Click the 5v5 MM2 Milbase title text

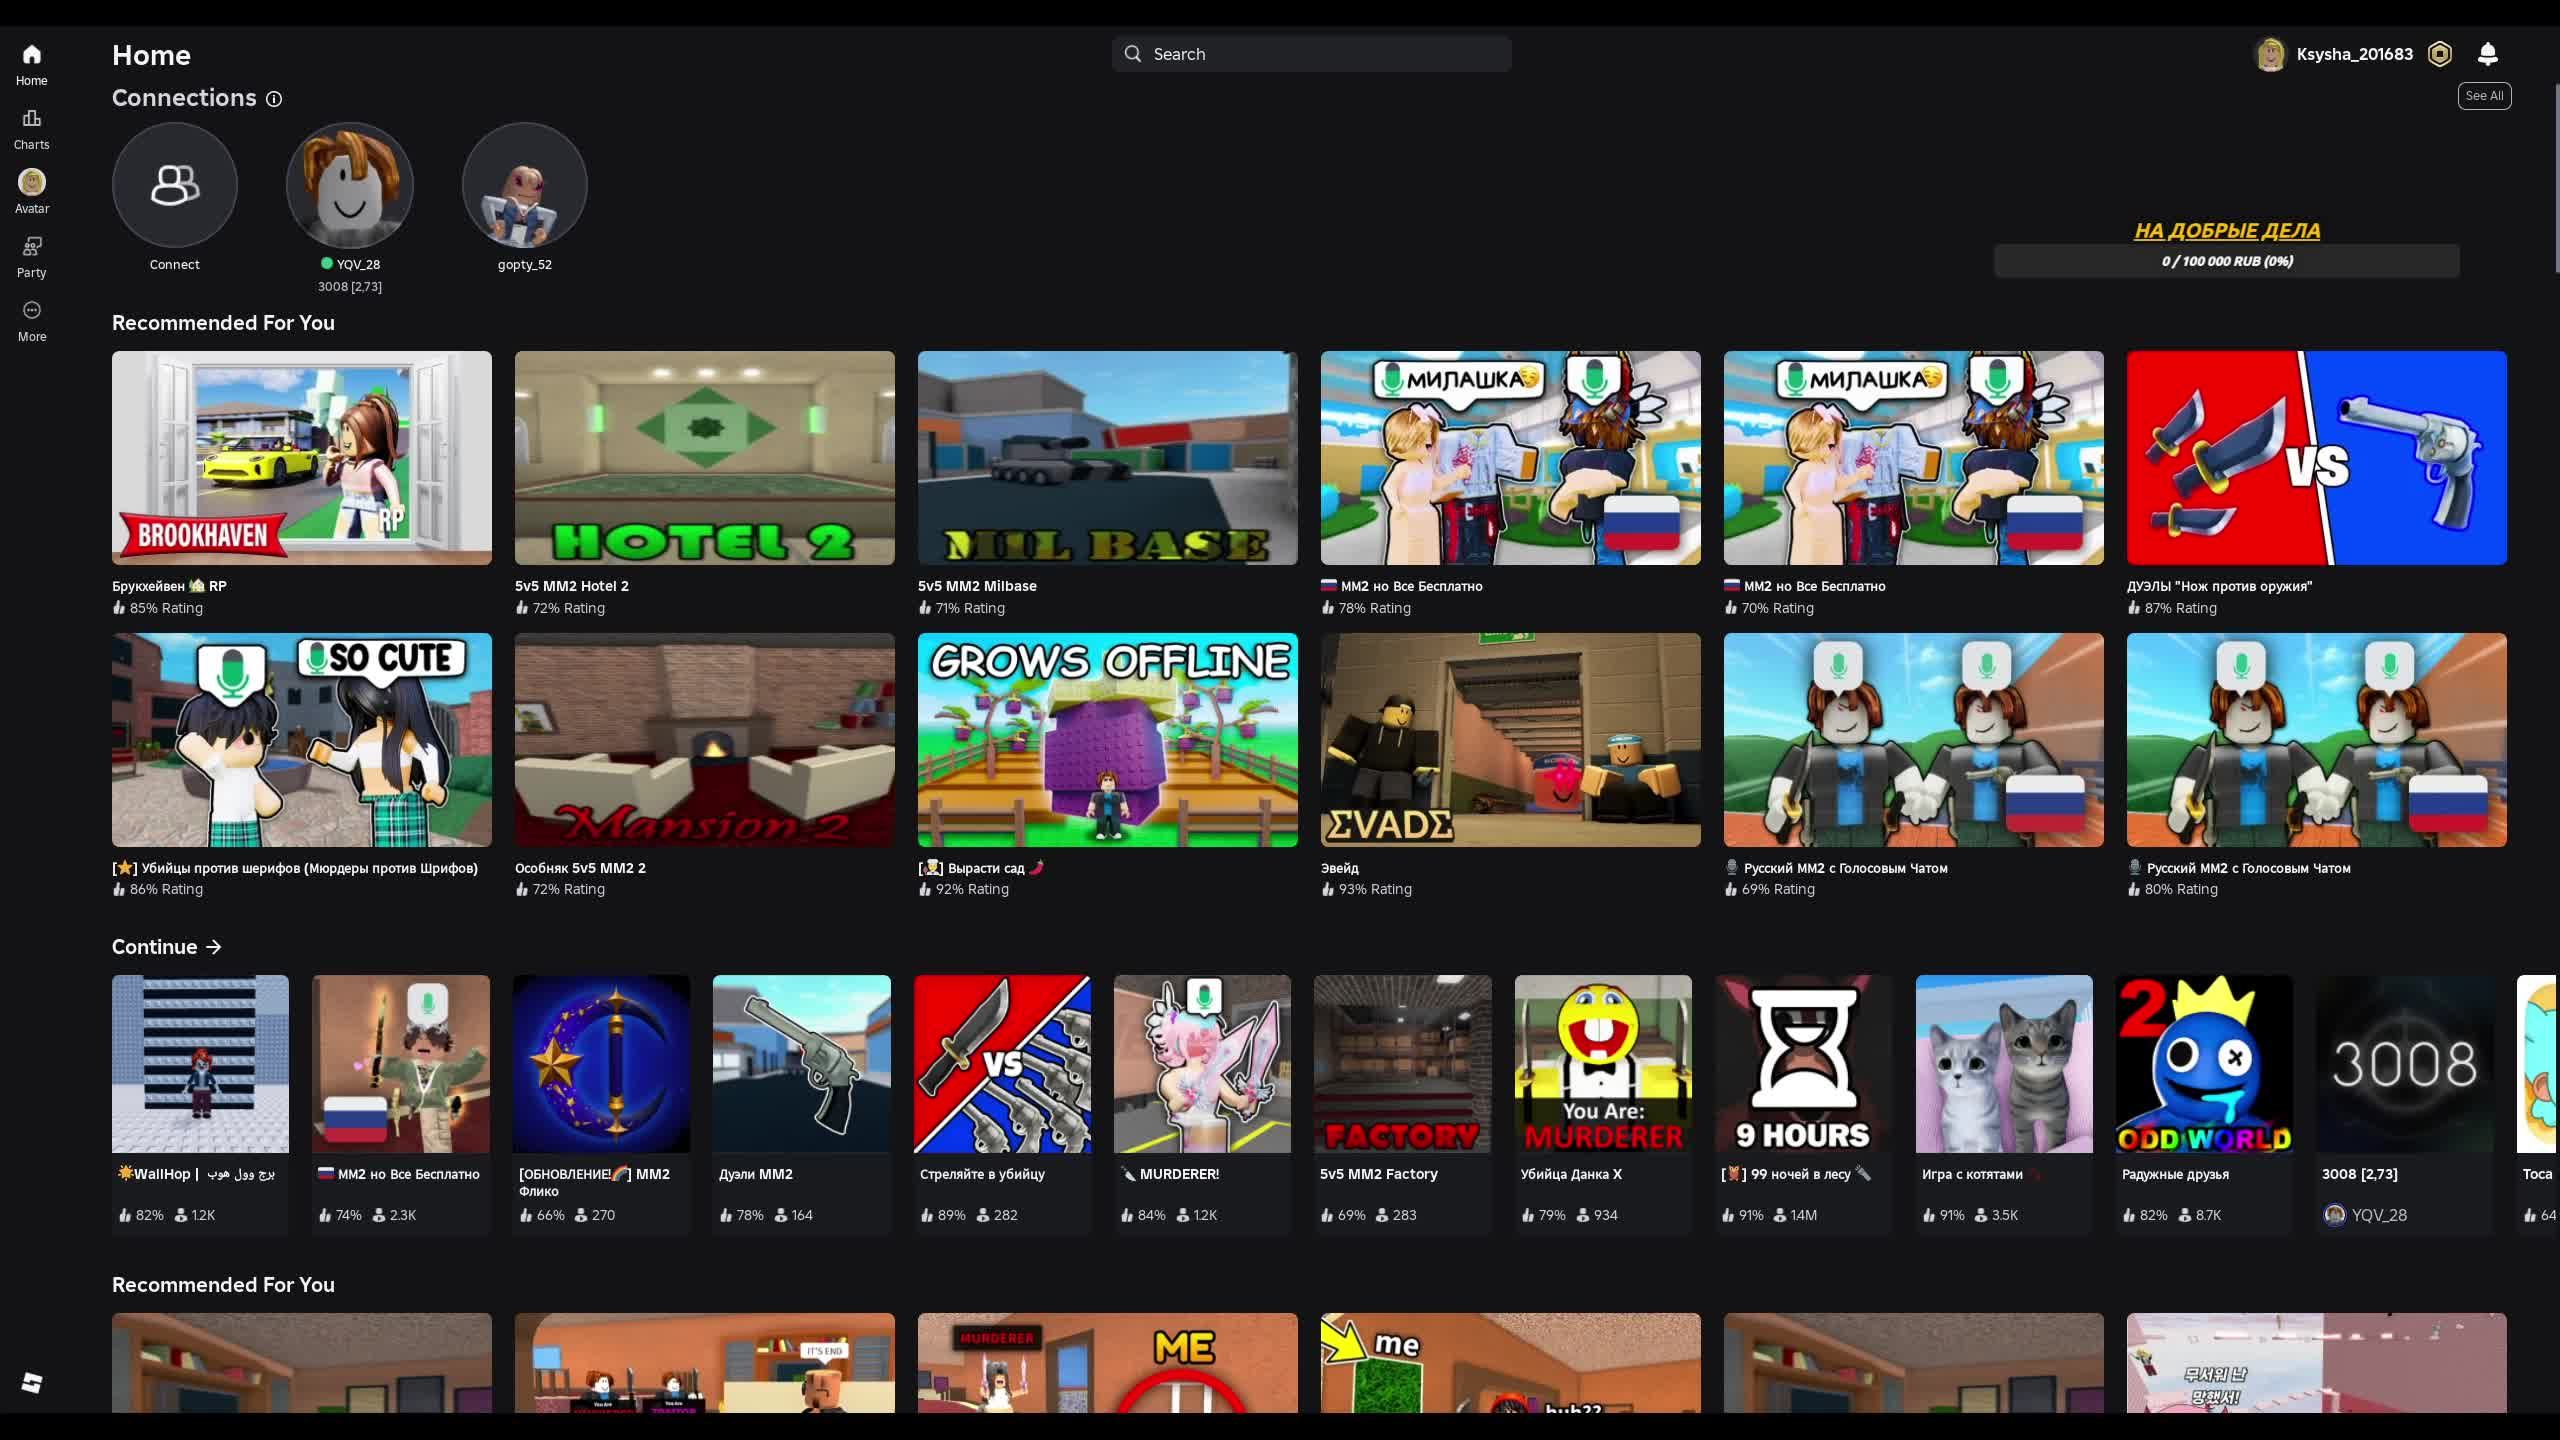click(977, 586)
